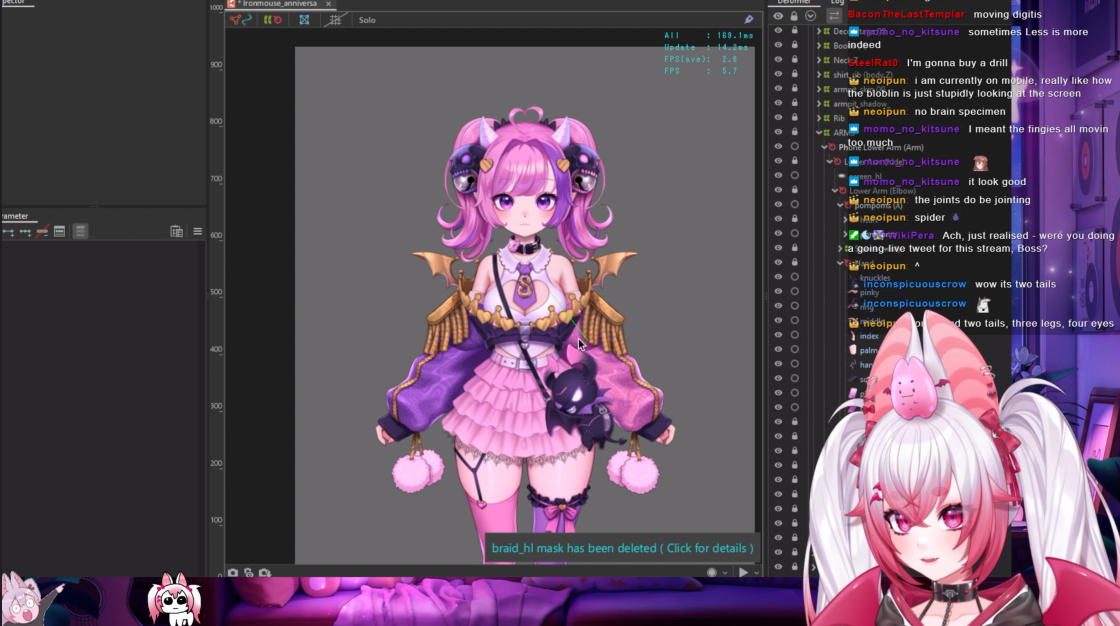This screenshot has width=1120, height=626.
Task: Open the braid_hl mask deleted notification
Action: (x=621, y=548)
